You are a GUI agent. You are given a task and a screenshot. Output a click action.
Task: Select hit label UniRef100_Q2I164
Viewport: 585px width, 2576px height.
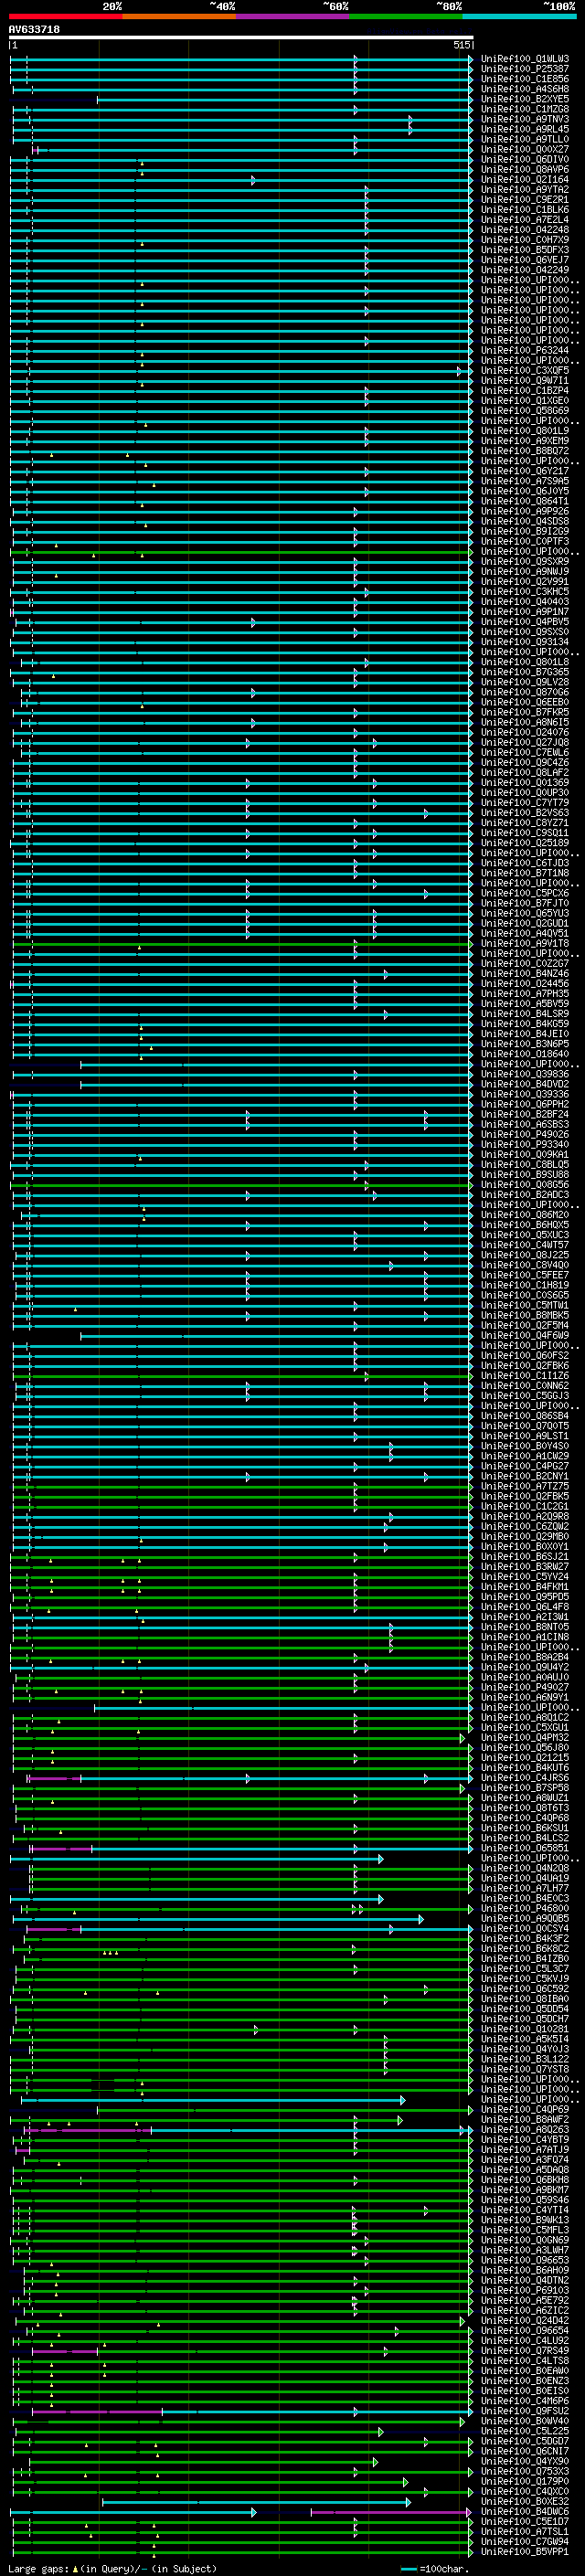pyautogui.click(x=525, y=180)
